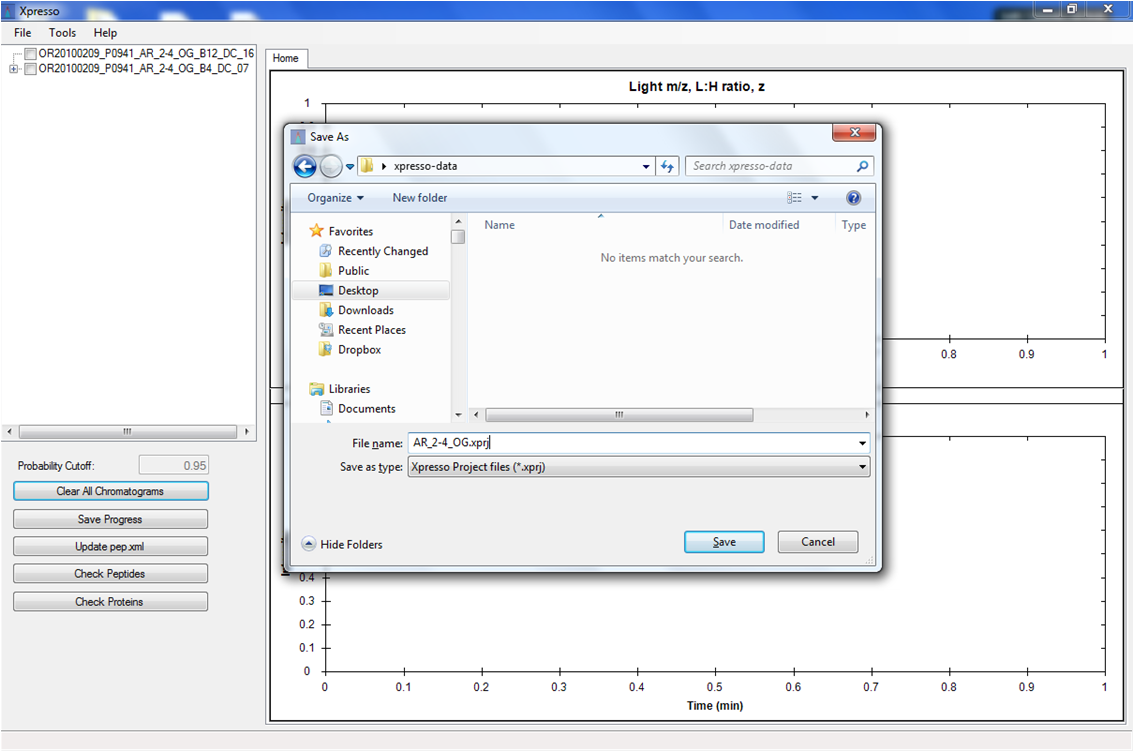Open the Organize dropdown menu
The image size is (1134, 752).
click(x=335, y=198)
